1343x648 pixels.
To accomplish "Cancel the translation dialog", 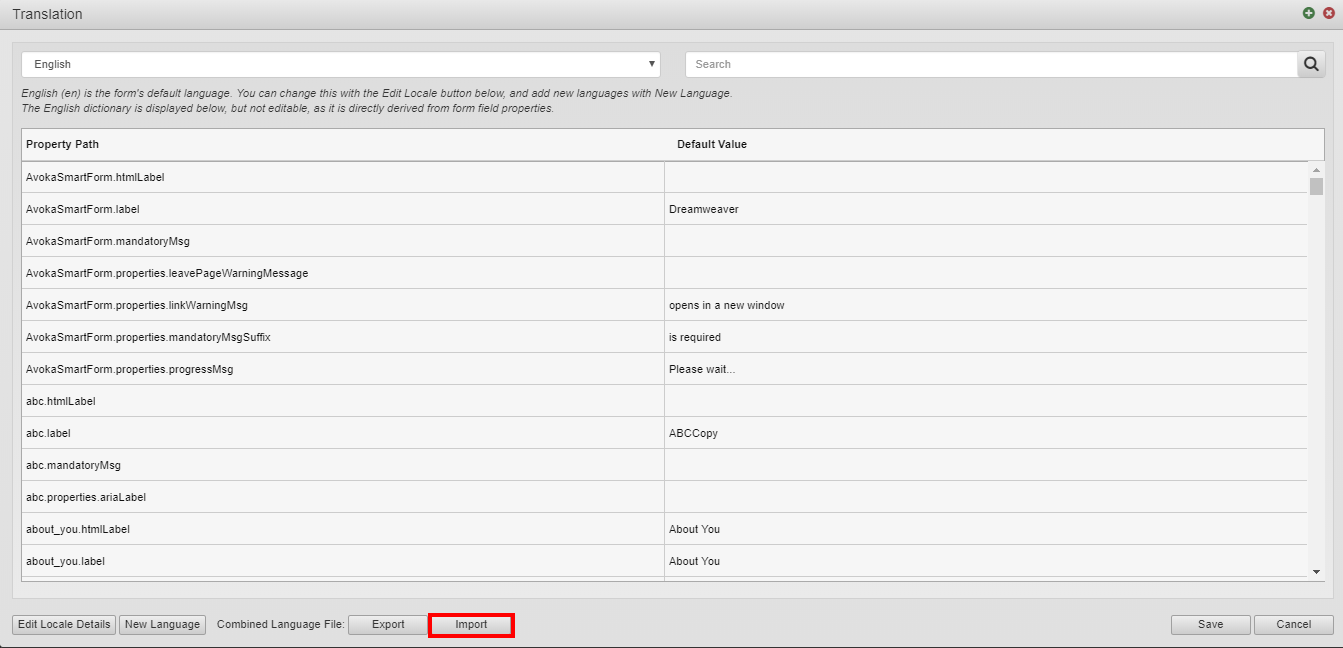I will click(x=1293, y=624).
